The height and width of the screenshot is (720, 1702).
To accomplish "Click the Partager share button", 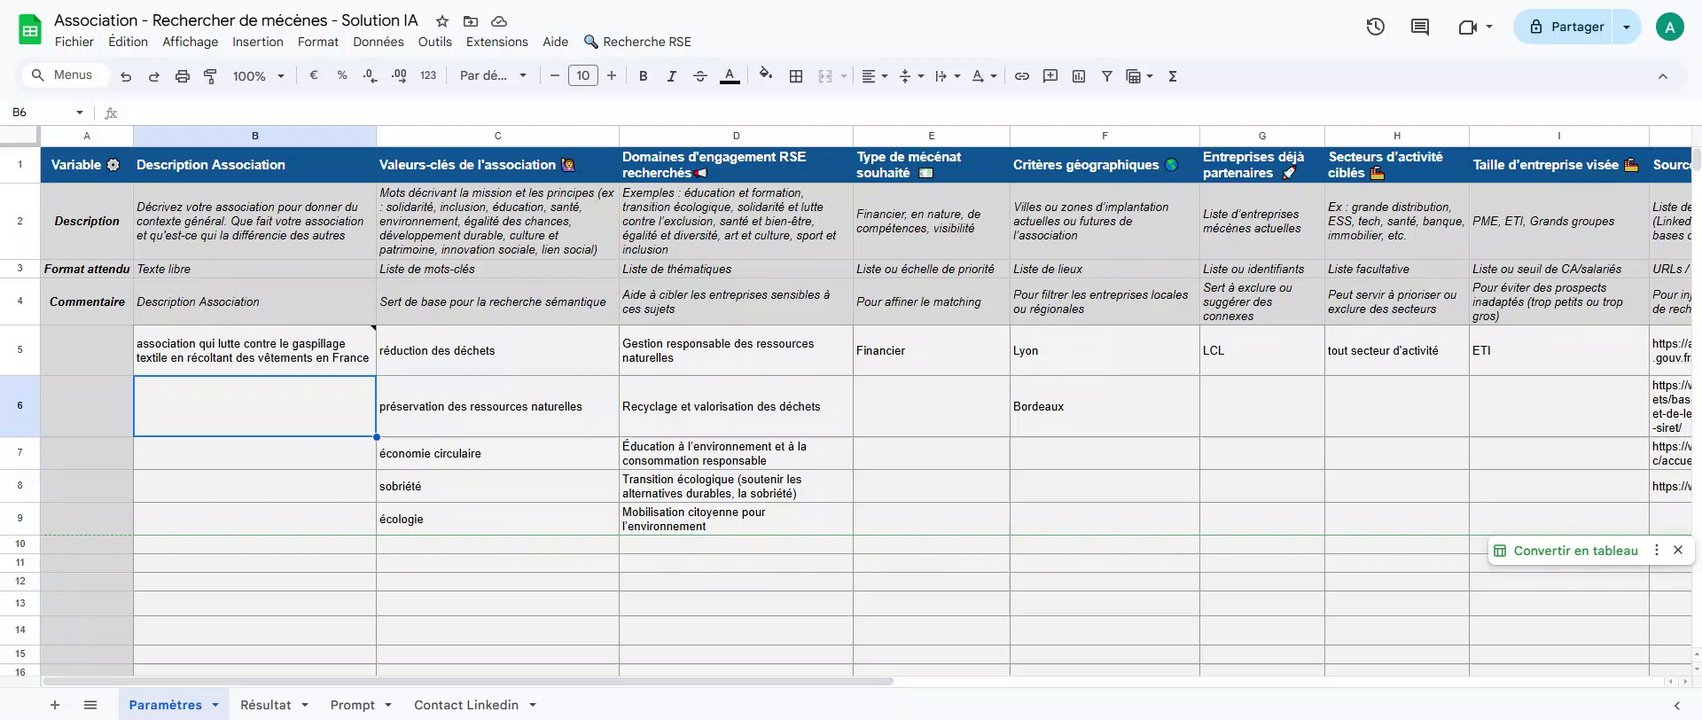I will 1566,27.
